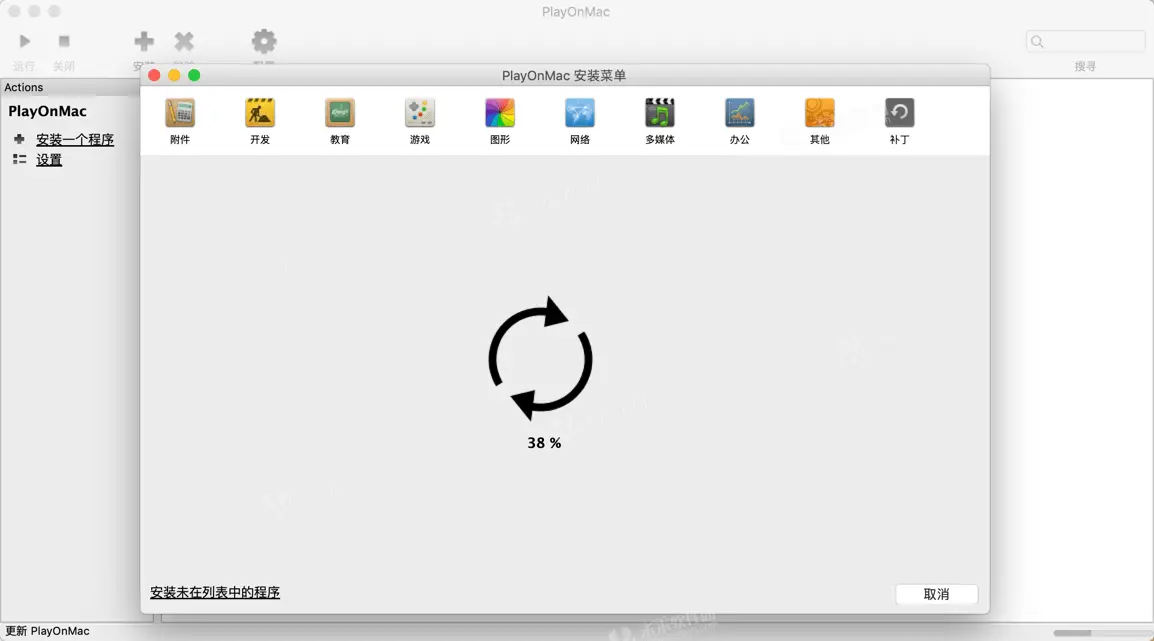Open the 补丁 patches category
This screenshot has width=1154, height=641.
pos(899,121)
